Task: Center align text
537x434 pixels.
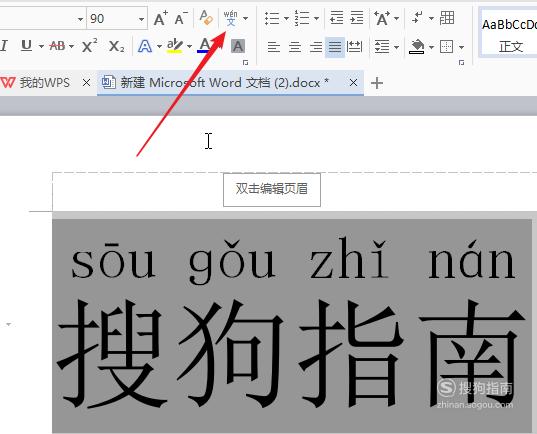Action: coord(295,47)
